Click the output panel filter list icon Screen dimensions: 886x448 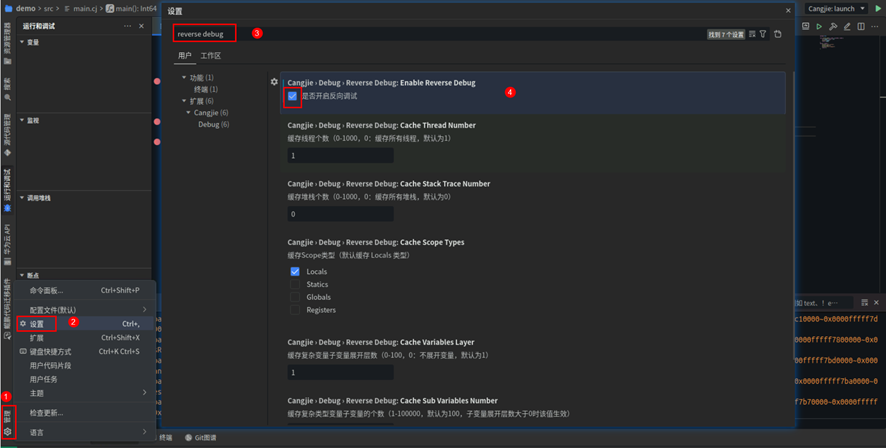tap(864, 303)
